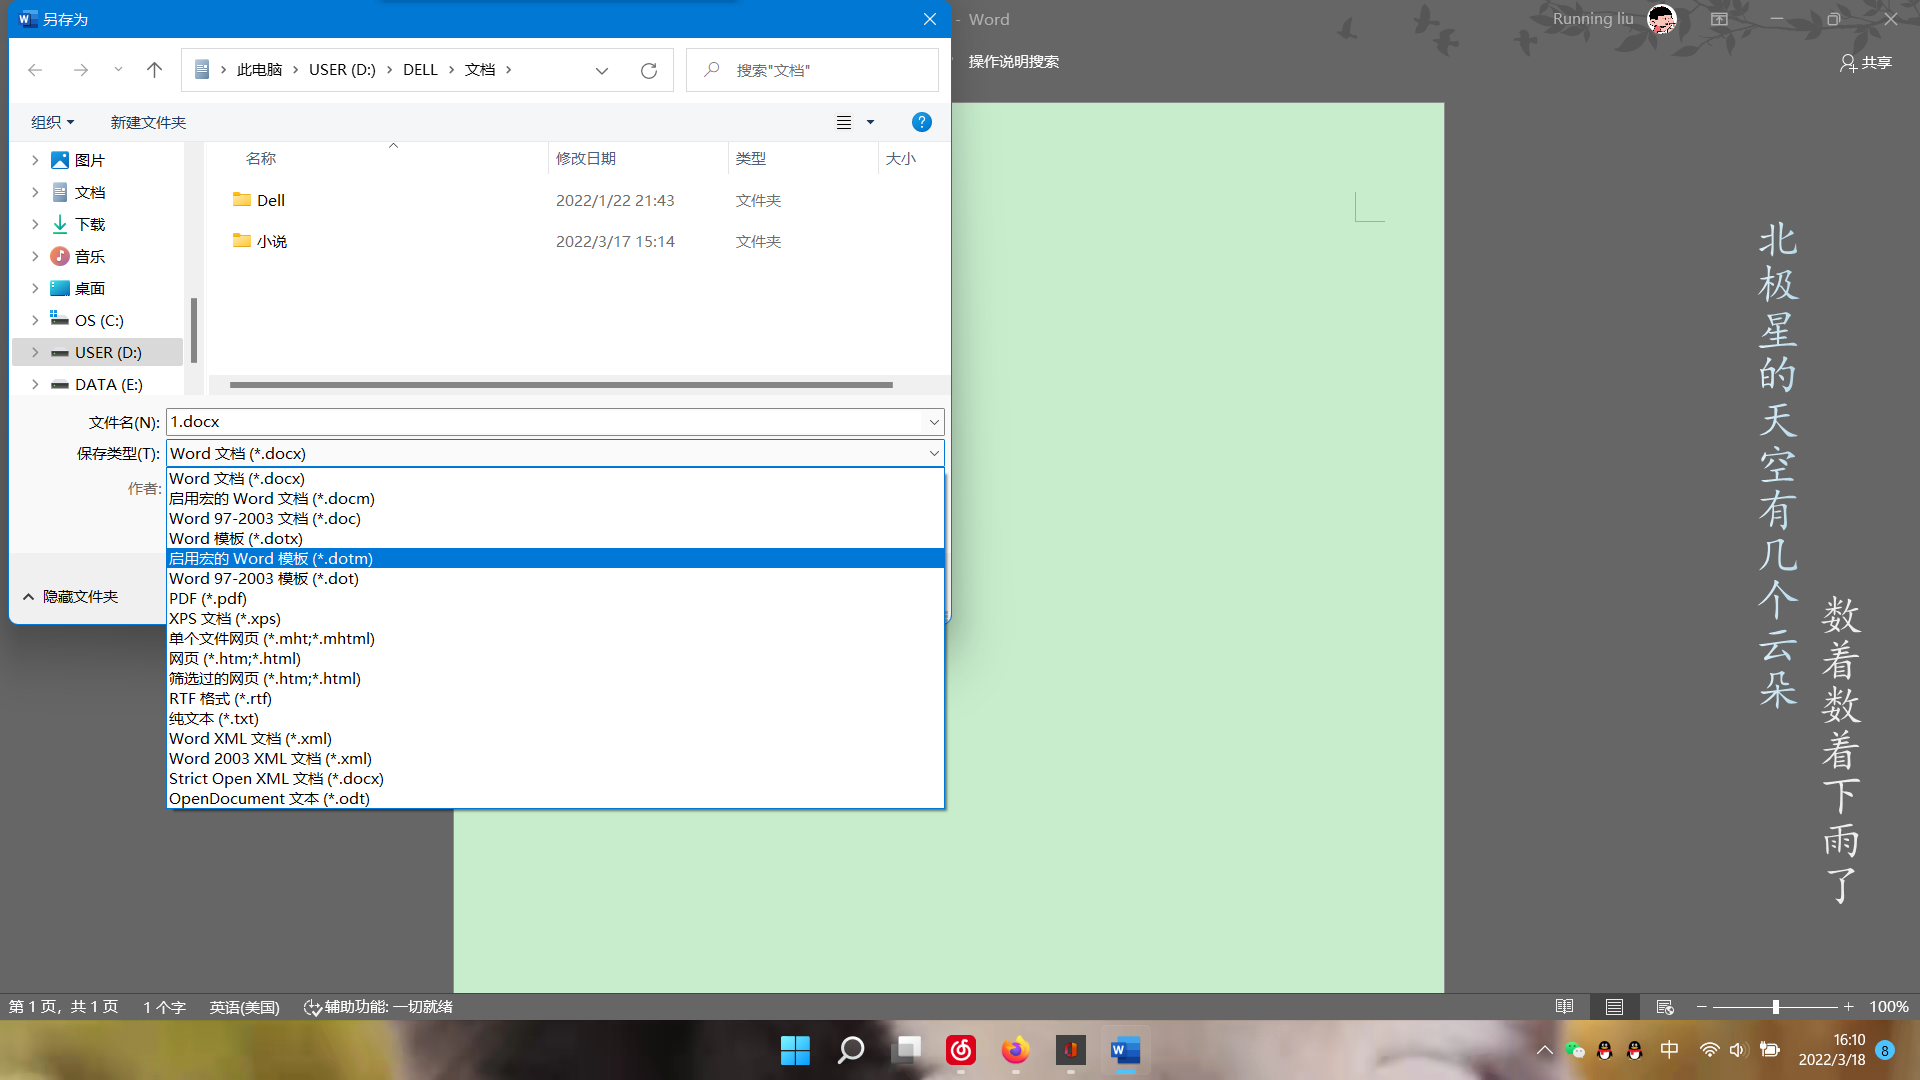Click the share person icon

coord(1847,63)
